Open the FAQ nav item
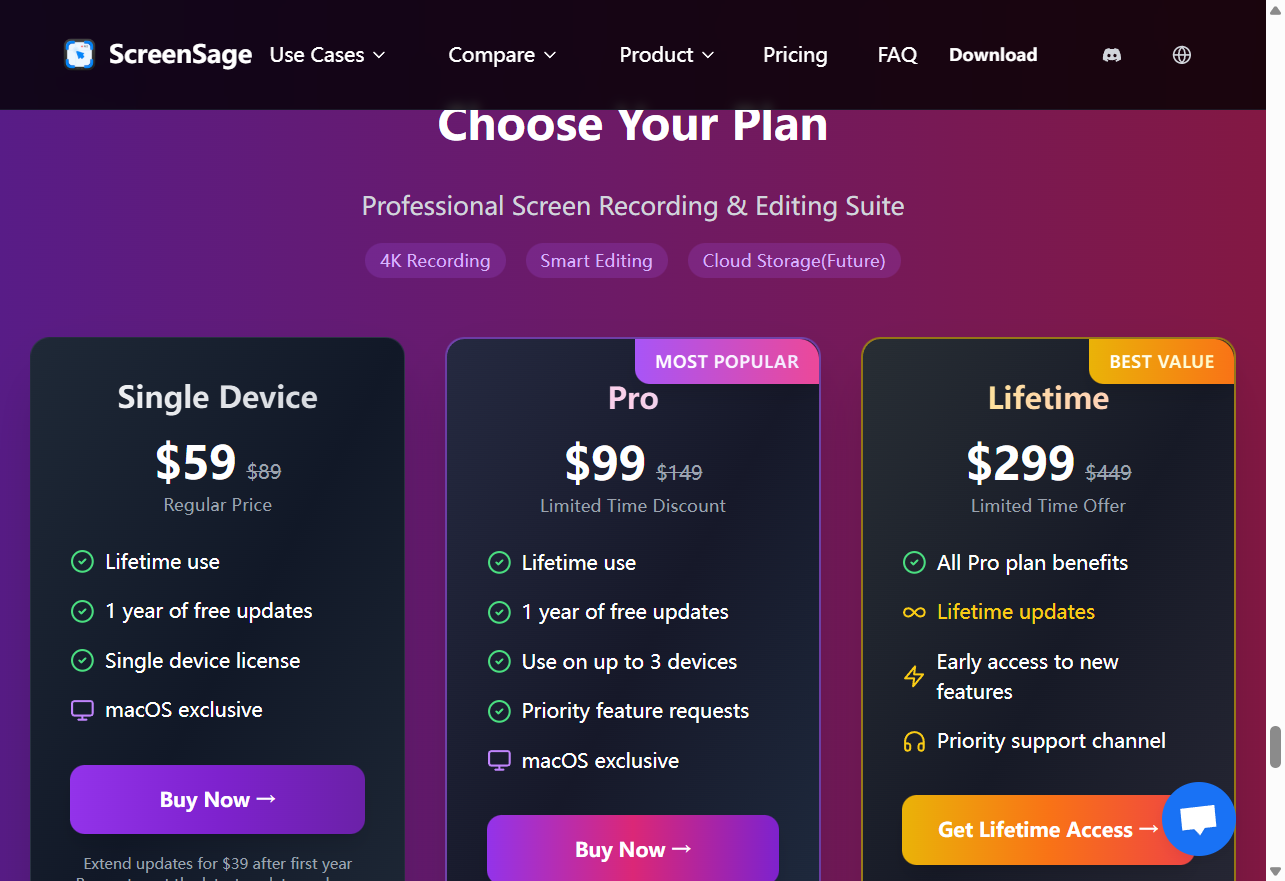This screenshot has height=881, width=1285. [x=897, y=55]
